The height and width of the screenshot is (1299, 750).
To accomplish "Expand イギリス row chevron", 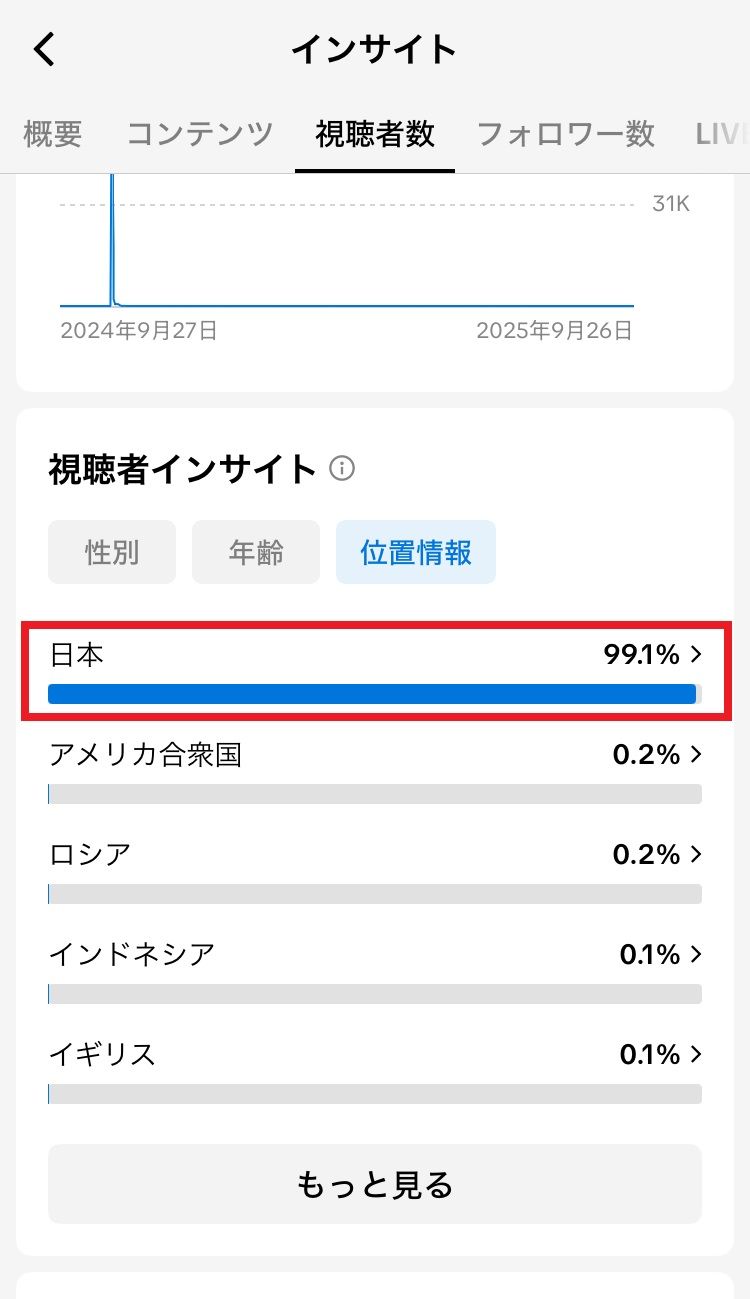I will [x=697, y=1055].
